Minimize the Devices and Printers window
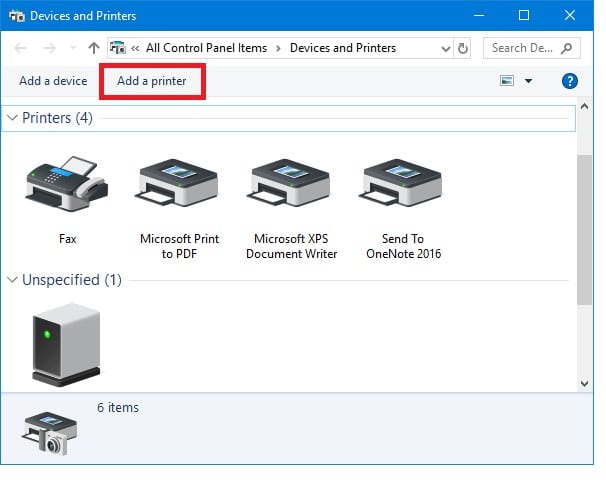Screen dimensions: 606x490 coord(479,15)
